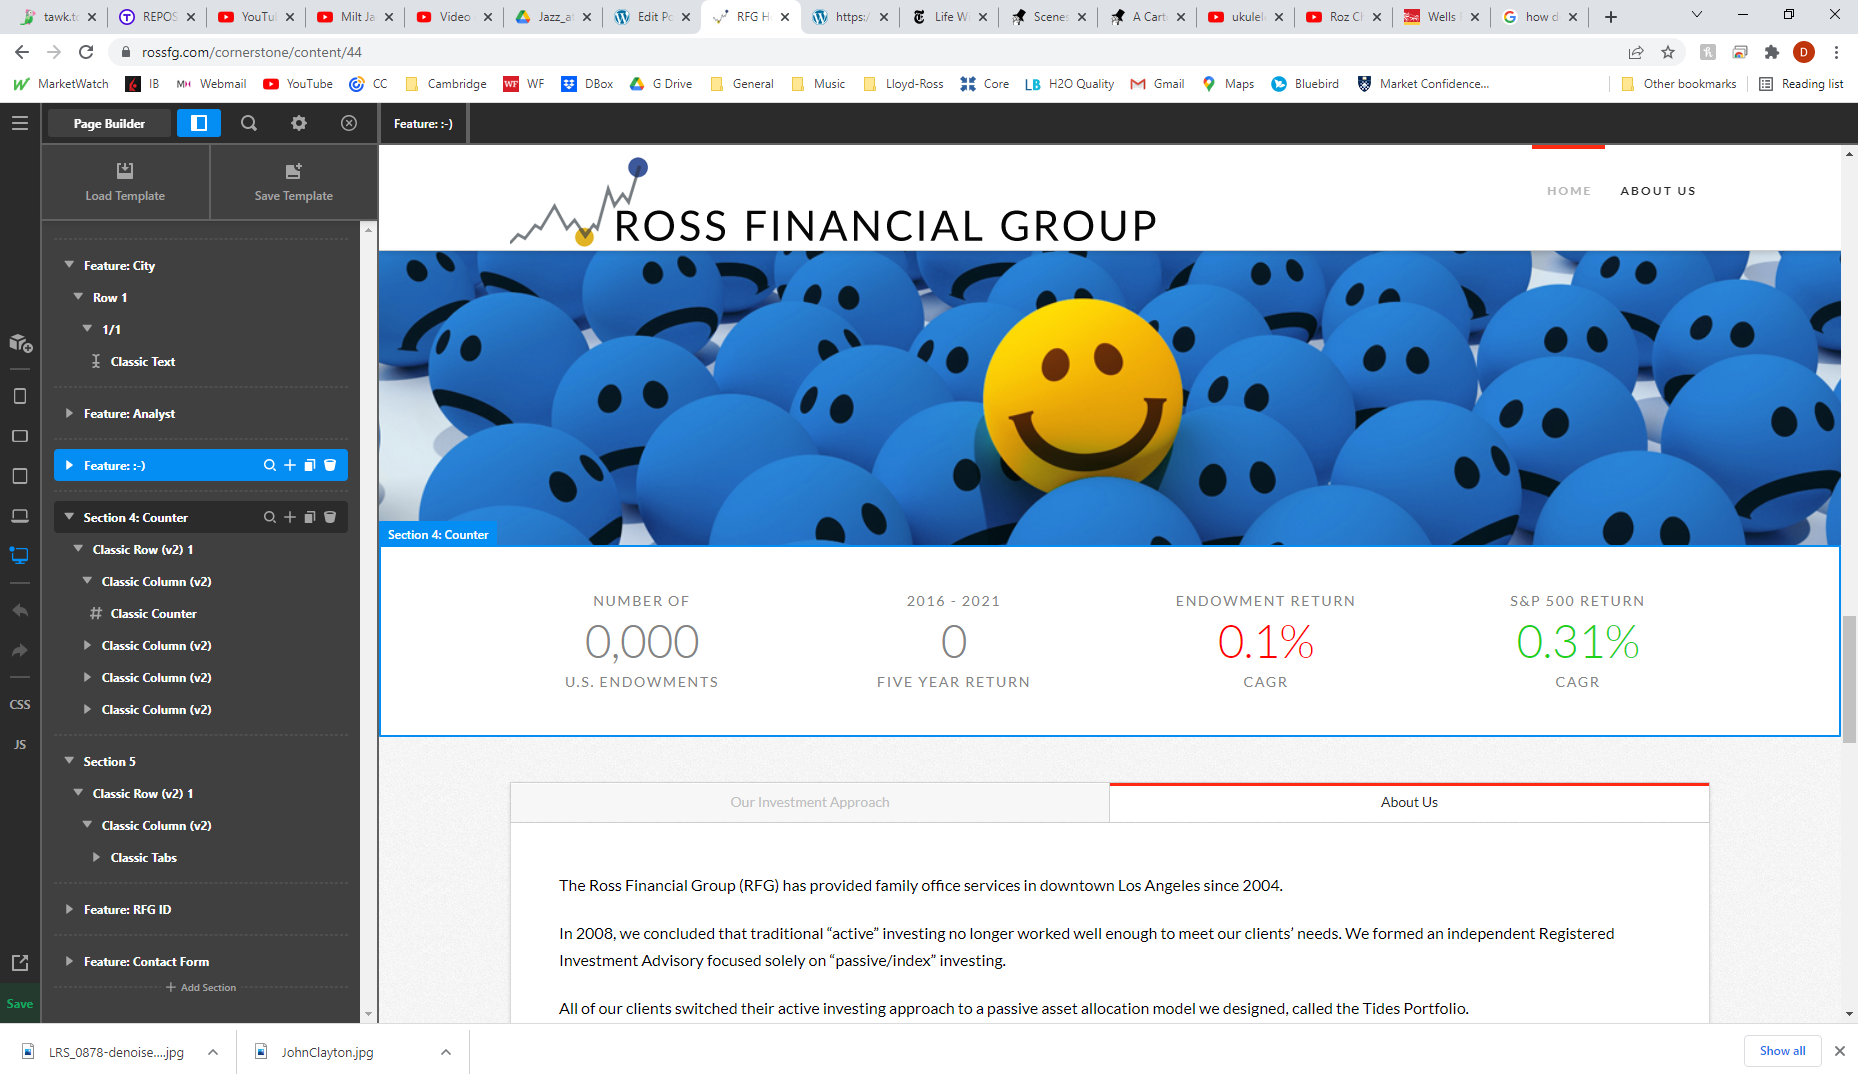Viewport: 1858px width, 1080px height.
Task: Close the builder with the circled X icon
Action: click(349, 123)
